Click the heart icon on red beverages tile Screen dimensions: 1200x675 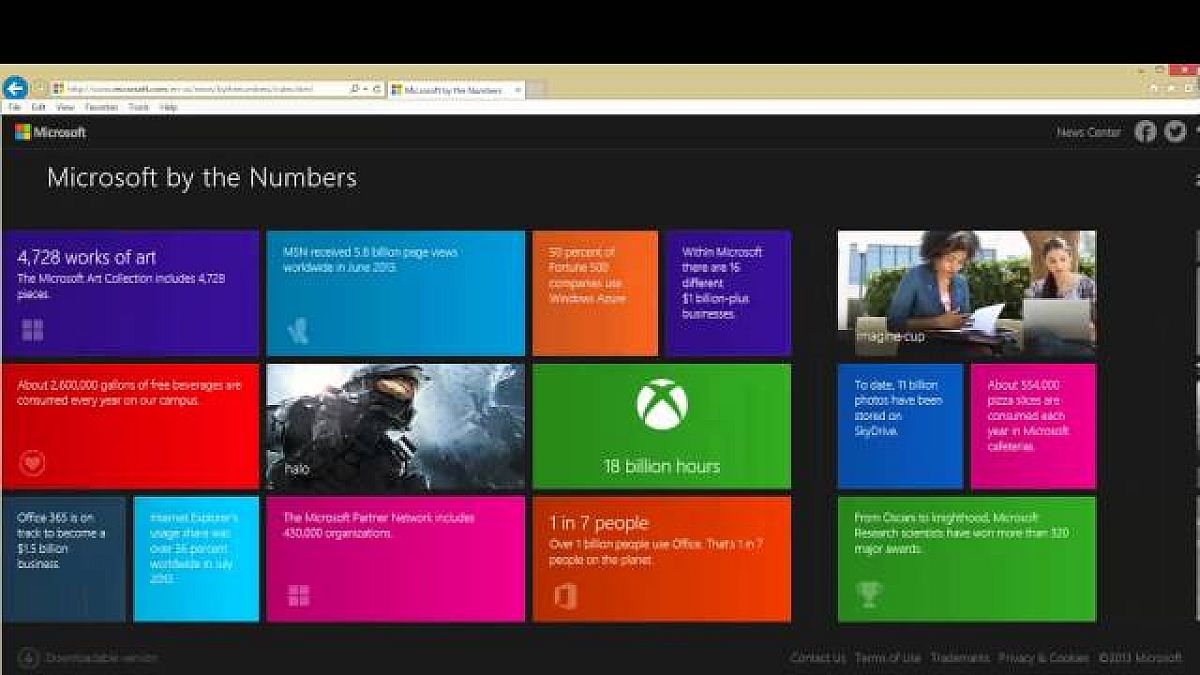click(x=32, y=462)
